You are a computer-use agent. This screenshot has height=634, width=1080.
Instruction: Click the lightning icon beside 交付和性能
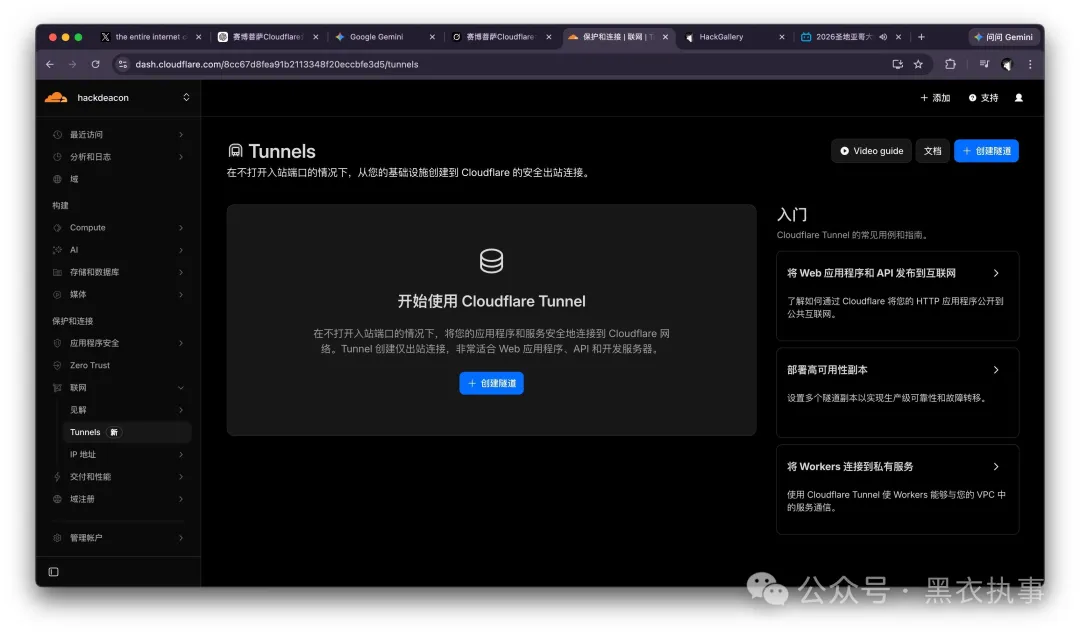tap(57, 476)
